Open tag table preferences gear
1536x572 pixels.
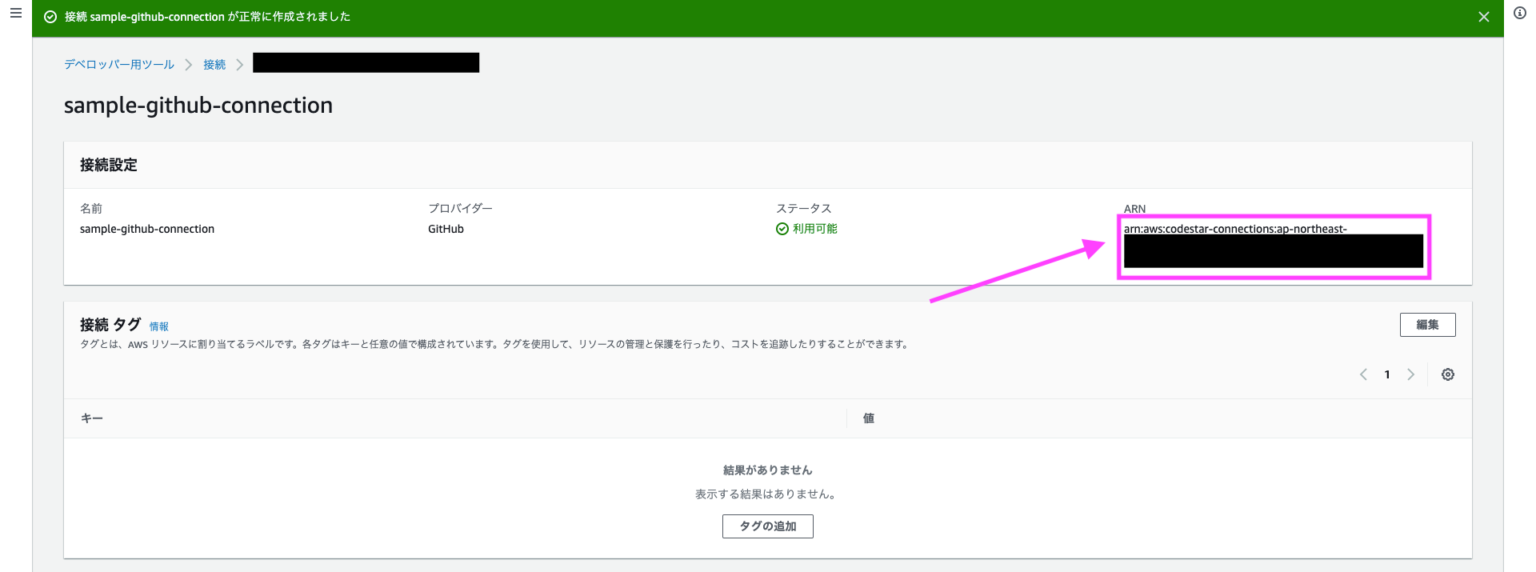coord(1448,375)
